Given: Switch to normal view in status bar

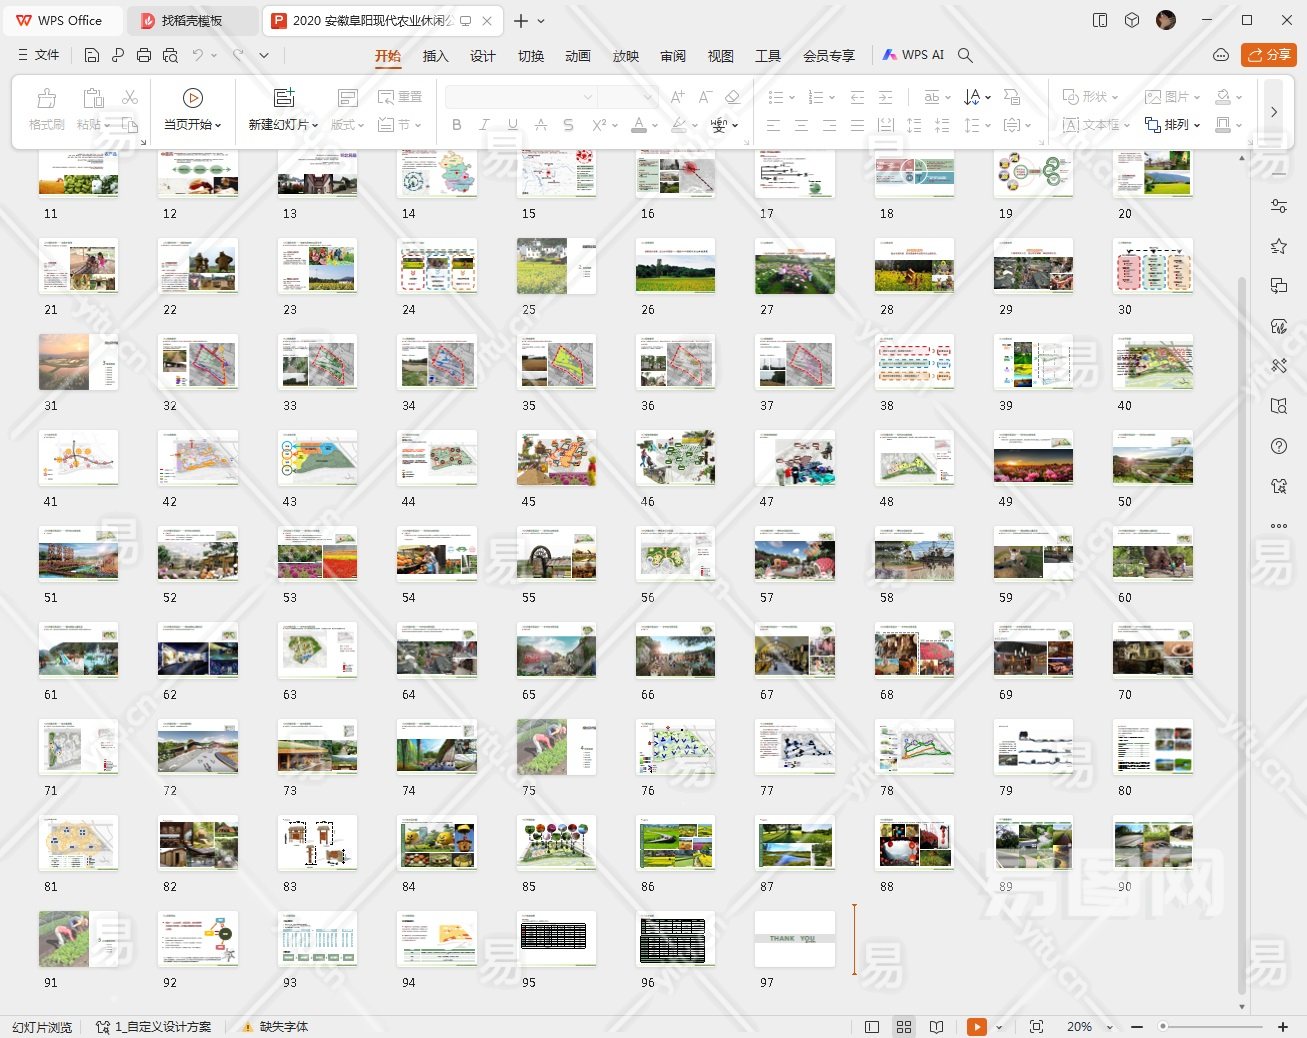Looking at the screenshot, I should tap(872, 1027).
